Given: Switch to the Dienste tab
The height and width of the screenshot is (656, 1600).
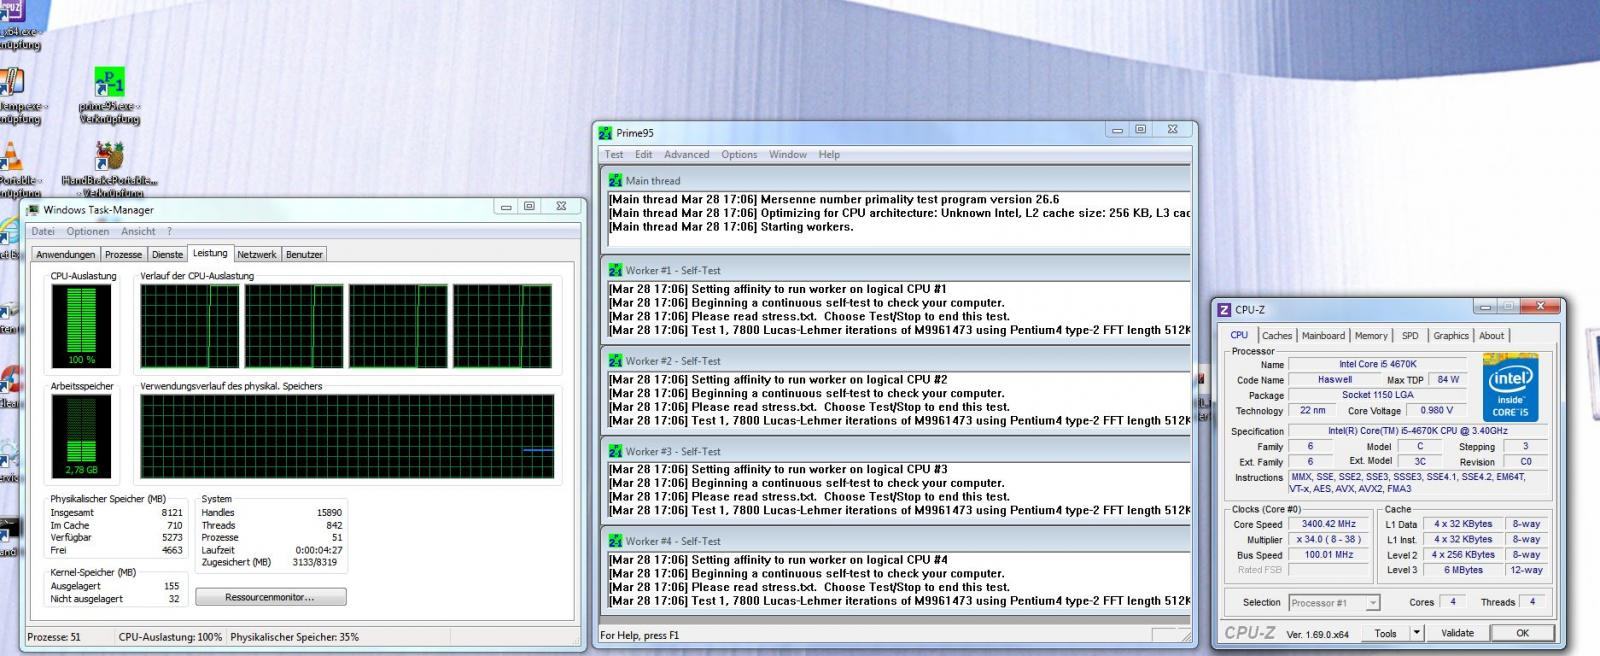Looking at the screenshot, I should pos(168,255).
